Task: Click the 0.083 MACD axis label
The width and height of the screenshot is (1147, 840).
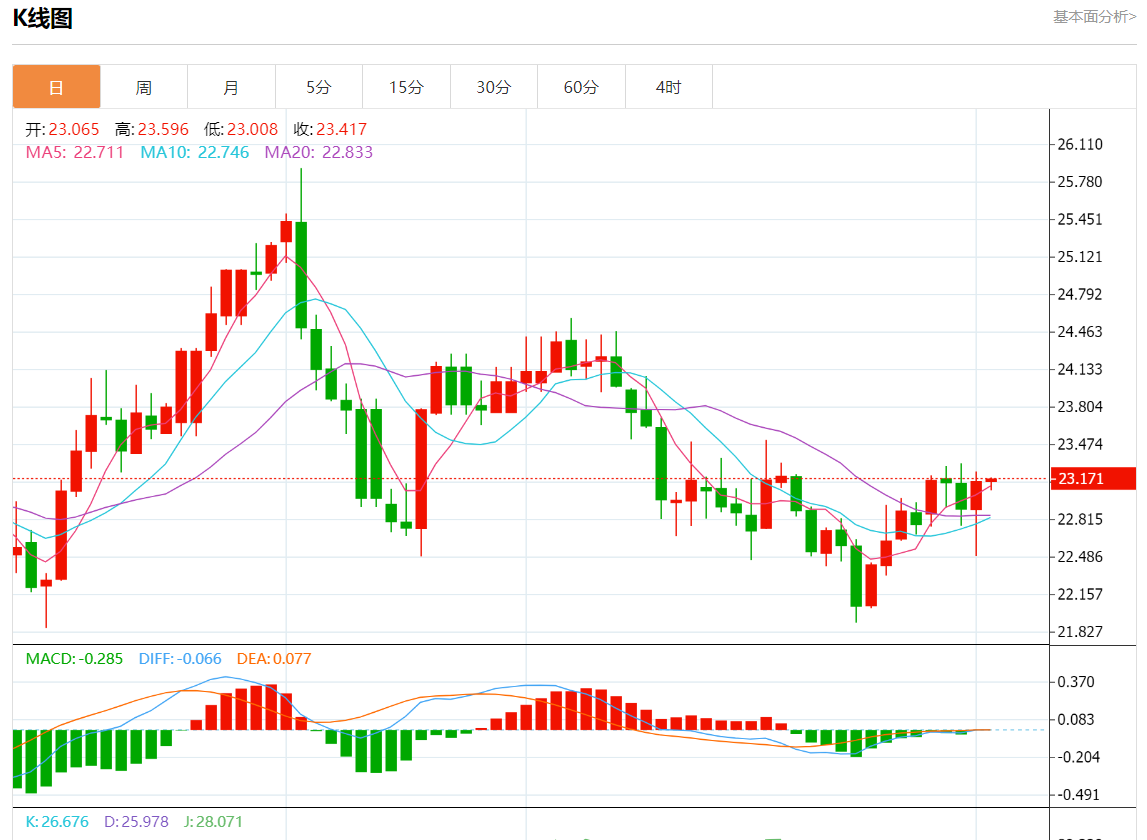Action: [x=1076, y=719]
